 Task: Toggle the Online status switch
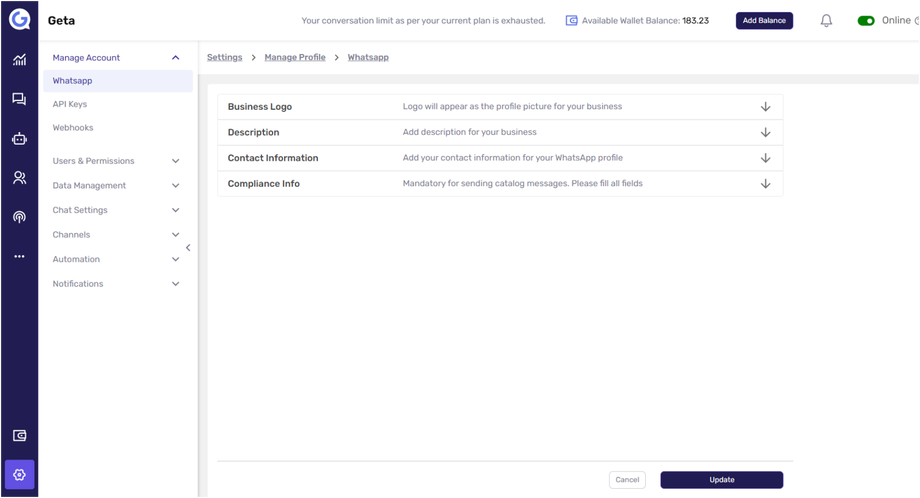[x=866, y=21]
